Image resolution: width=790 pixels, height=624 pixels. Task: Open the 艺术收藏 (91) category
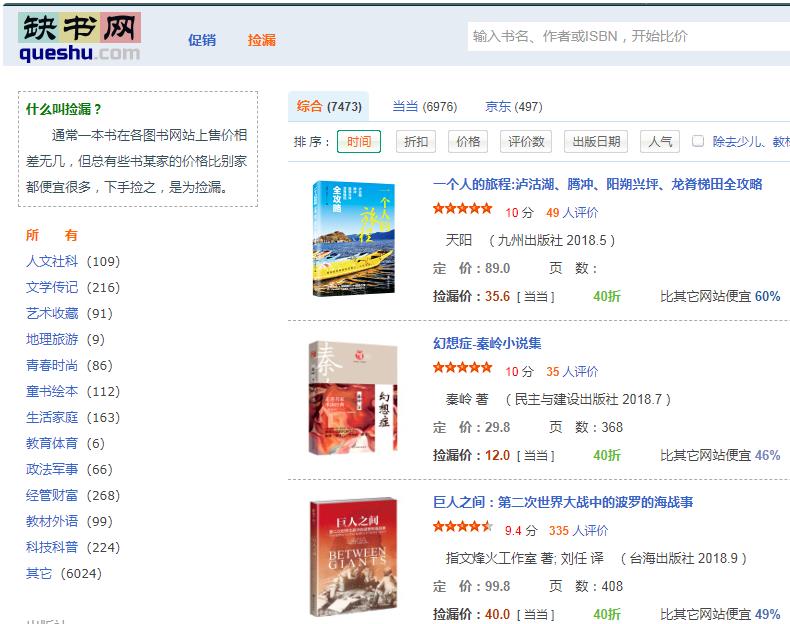(x=69, y=313)
